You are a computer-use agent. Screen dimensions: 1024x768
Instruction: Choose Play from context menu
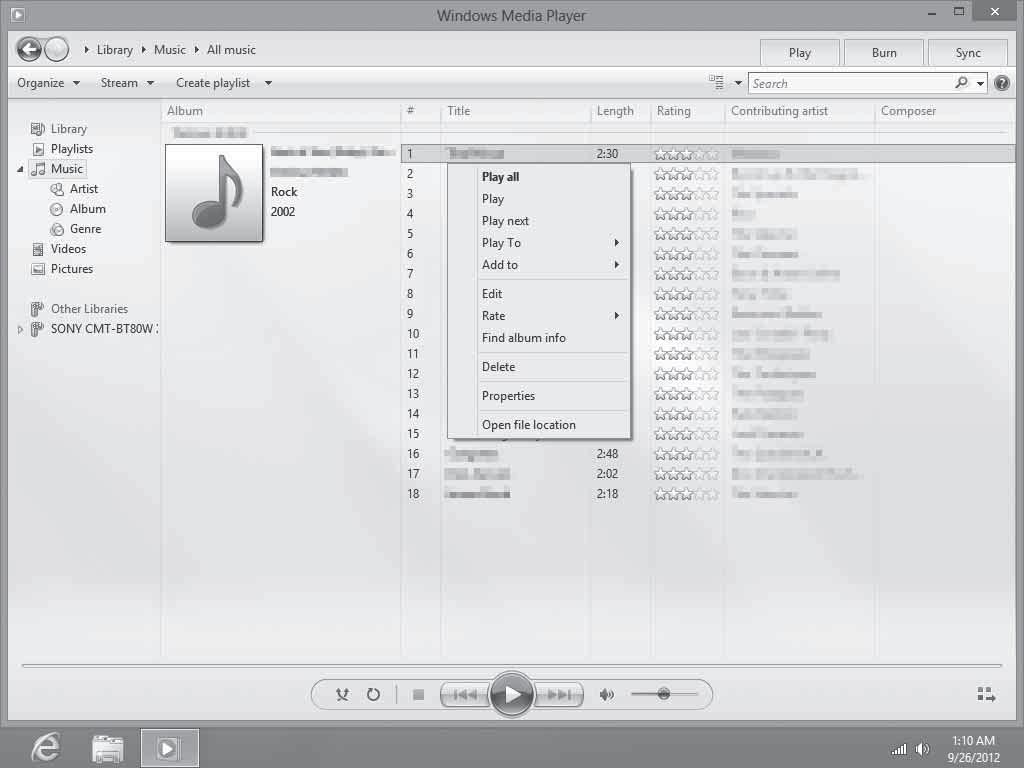pyautogui.click(x=539, y=199)
